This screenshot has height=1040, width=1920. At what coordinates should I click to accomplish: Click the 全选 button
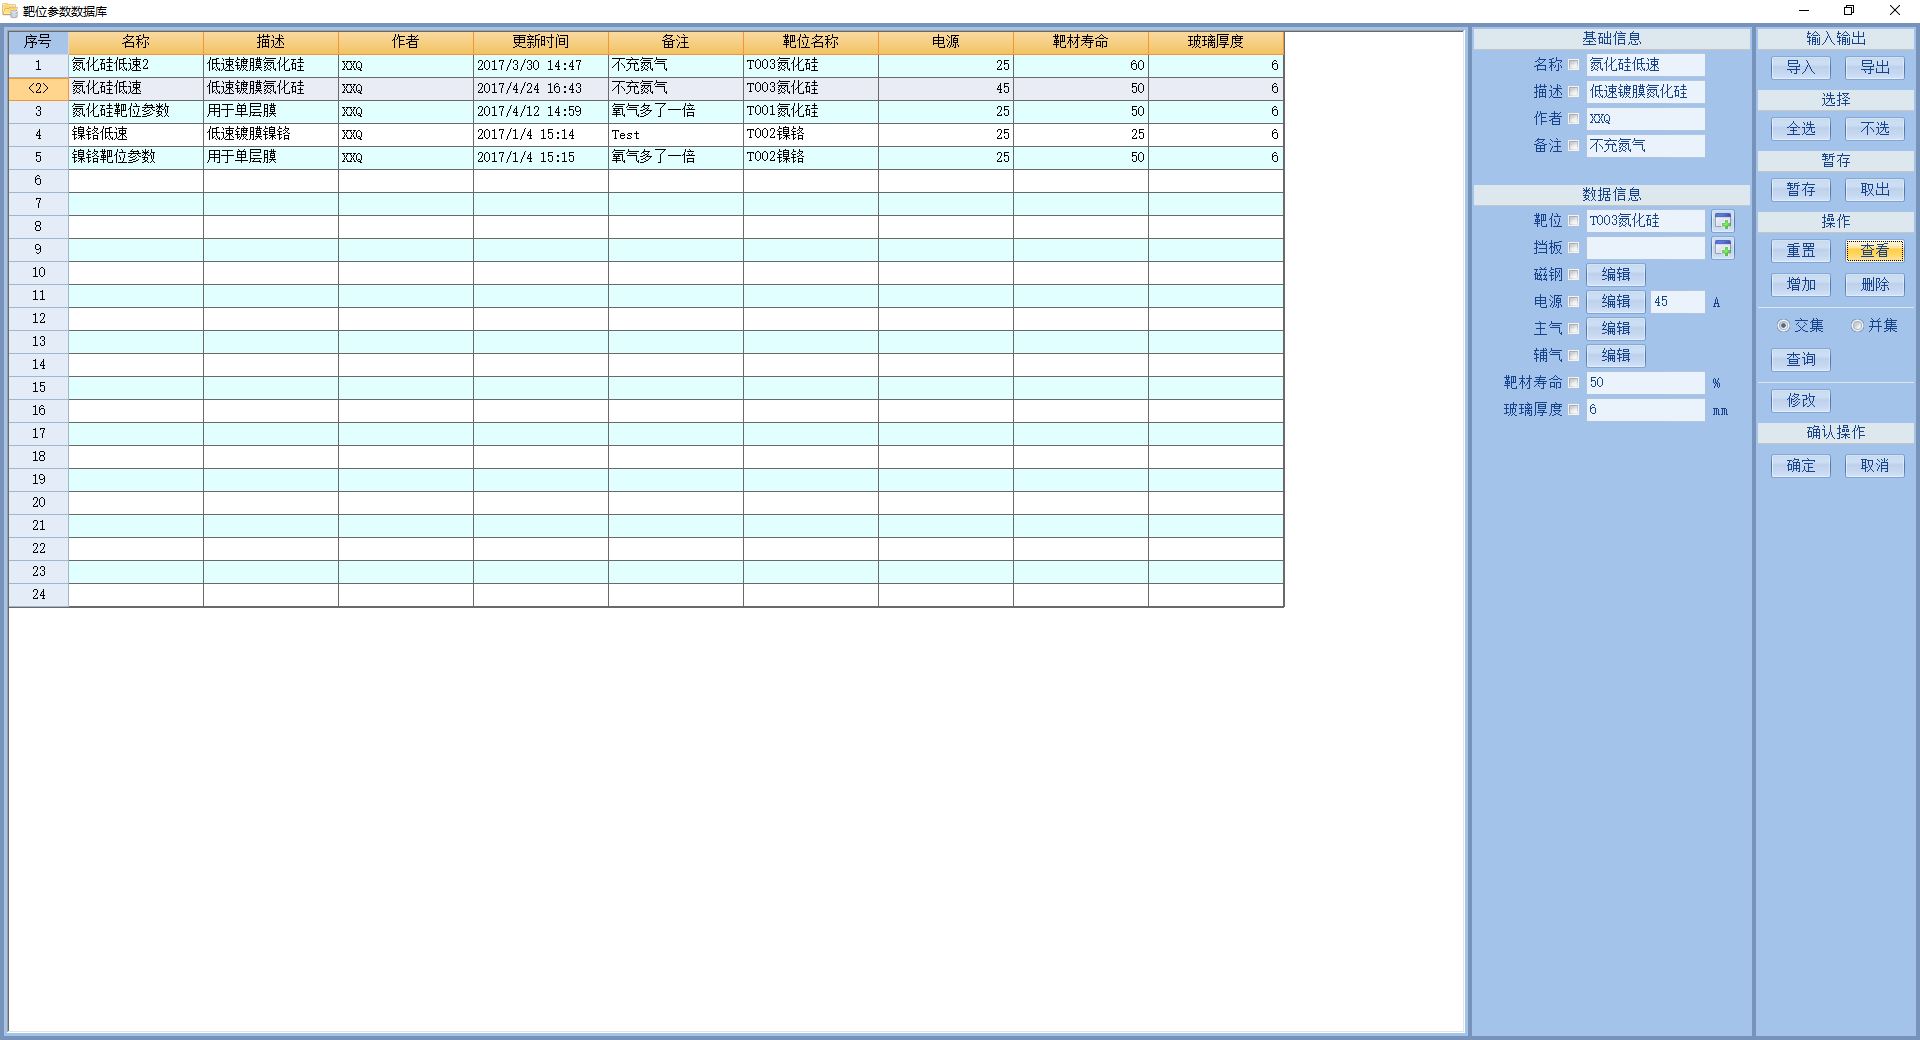click(x=1801, y=129)
